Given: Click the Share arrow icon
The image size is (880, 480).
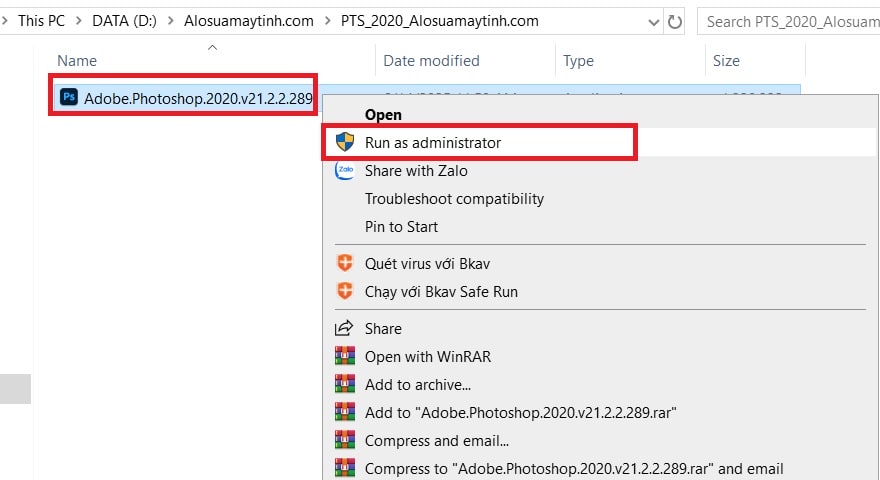Looking at the screenshot, I should [344, 328].
